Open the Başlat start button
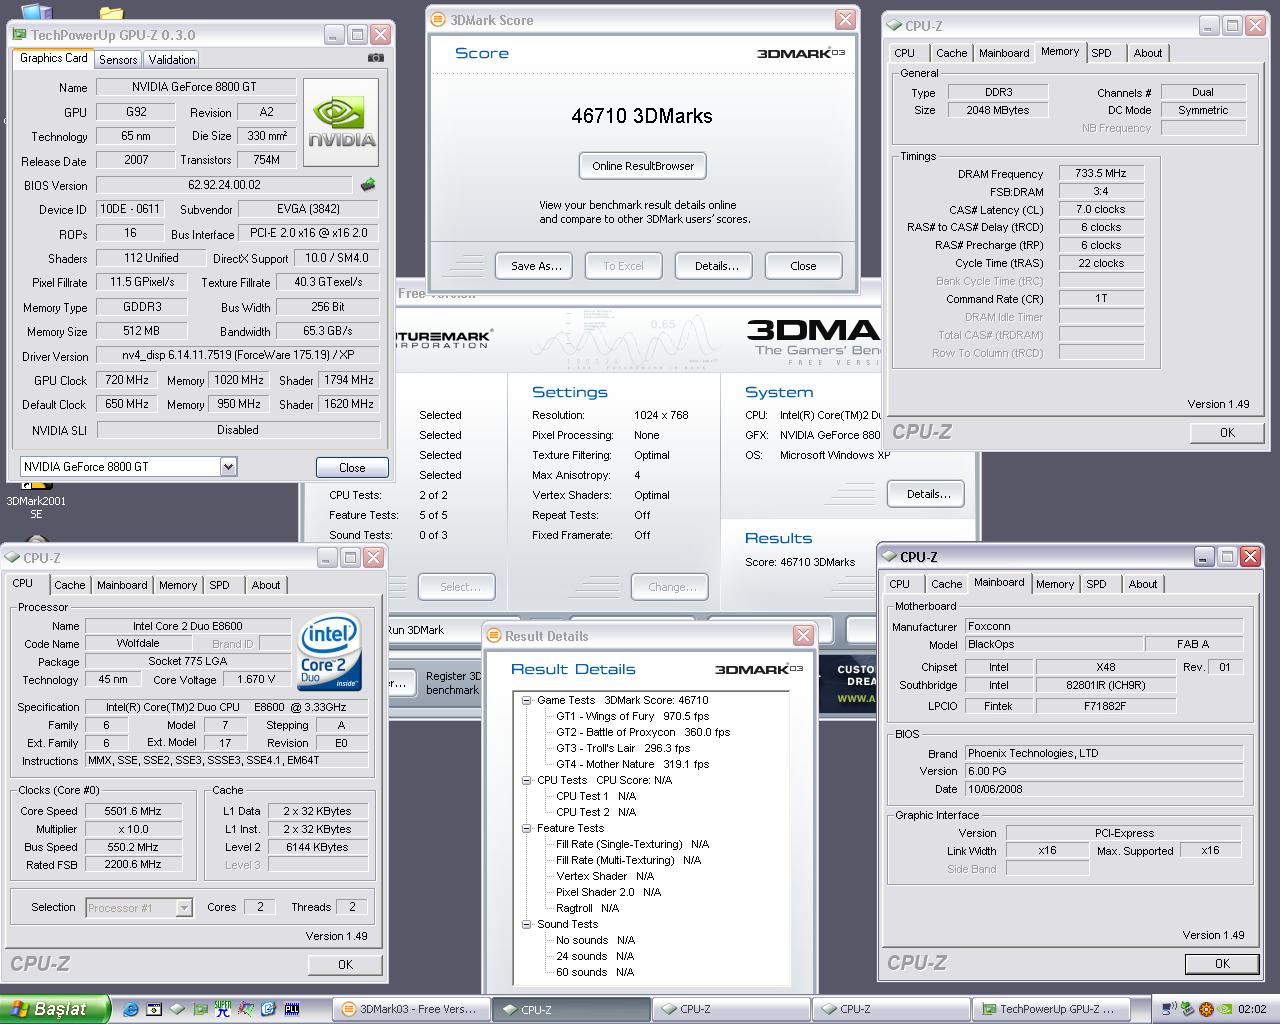Image resolution: width=1280 pixels, height=1024 pixels. tap(55, 1009)
